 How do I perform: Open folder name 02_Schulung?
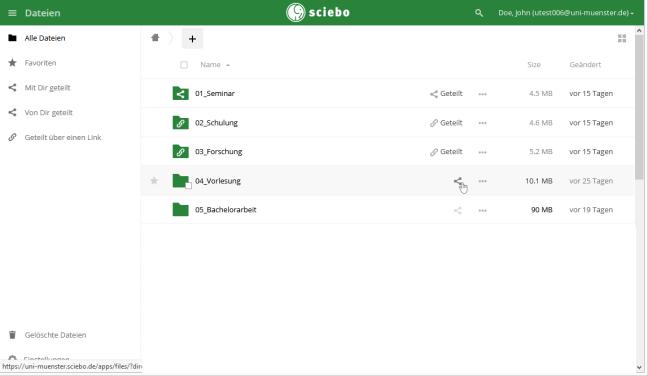217,123
